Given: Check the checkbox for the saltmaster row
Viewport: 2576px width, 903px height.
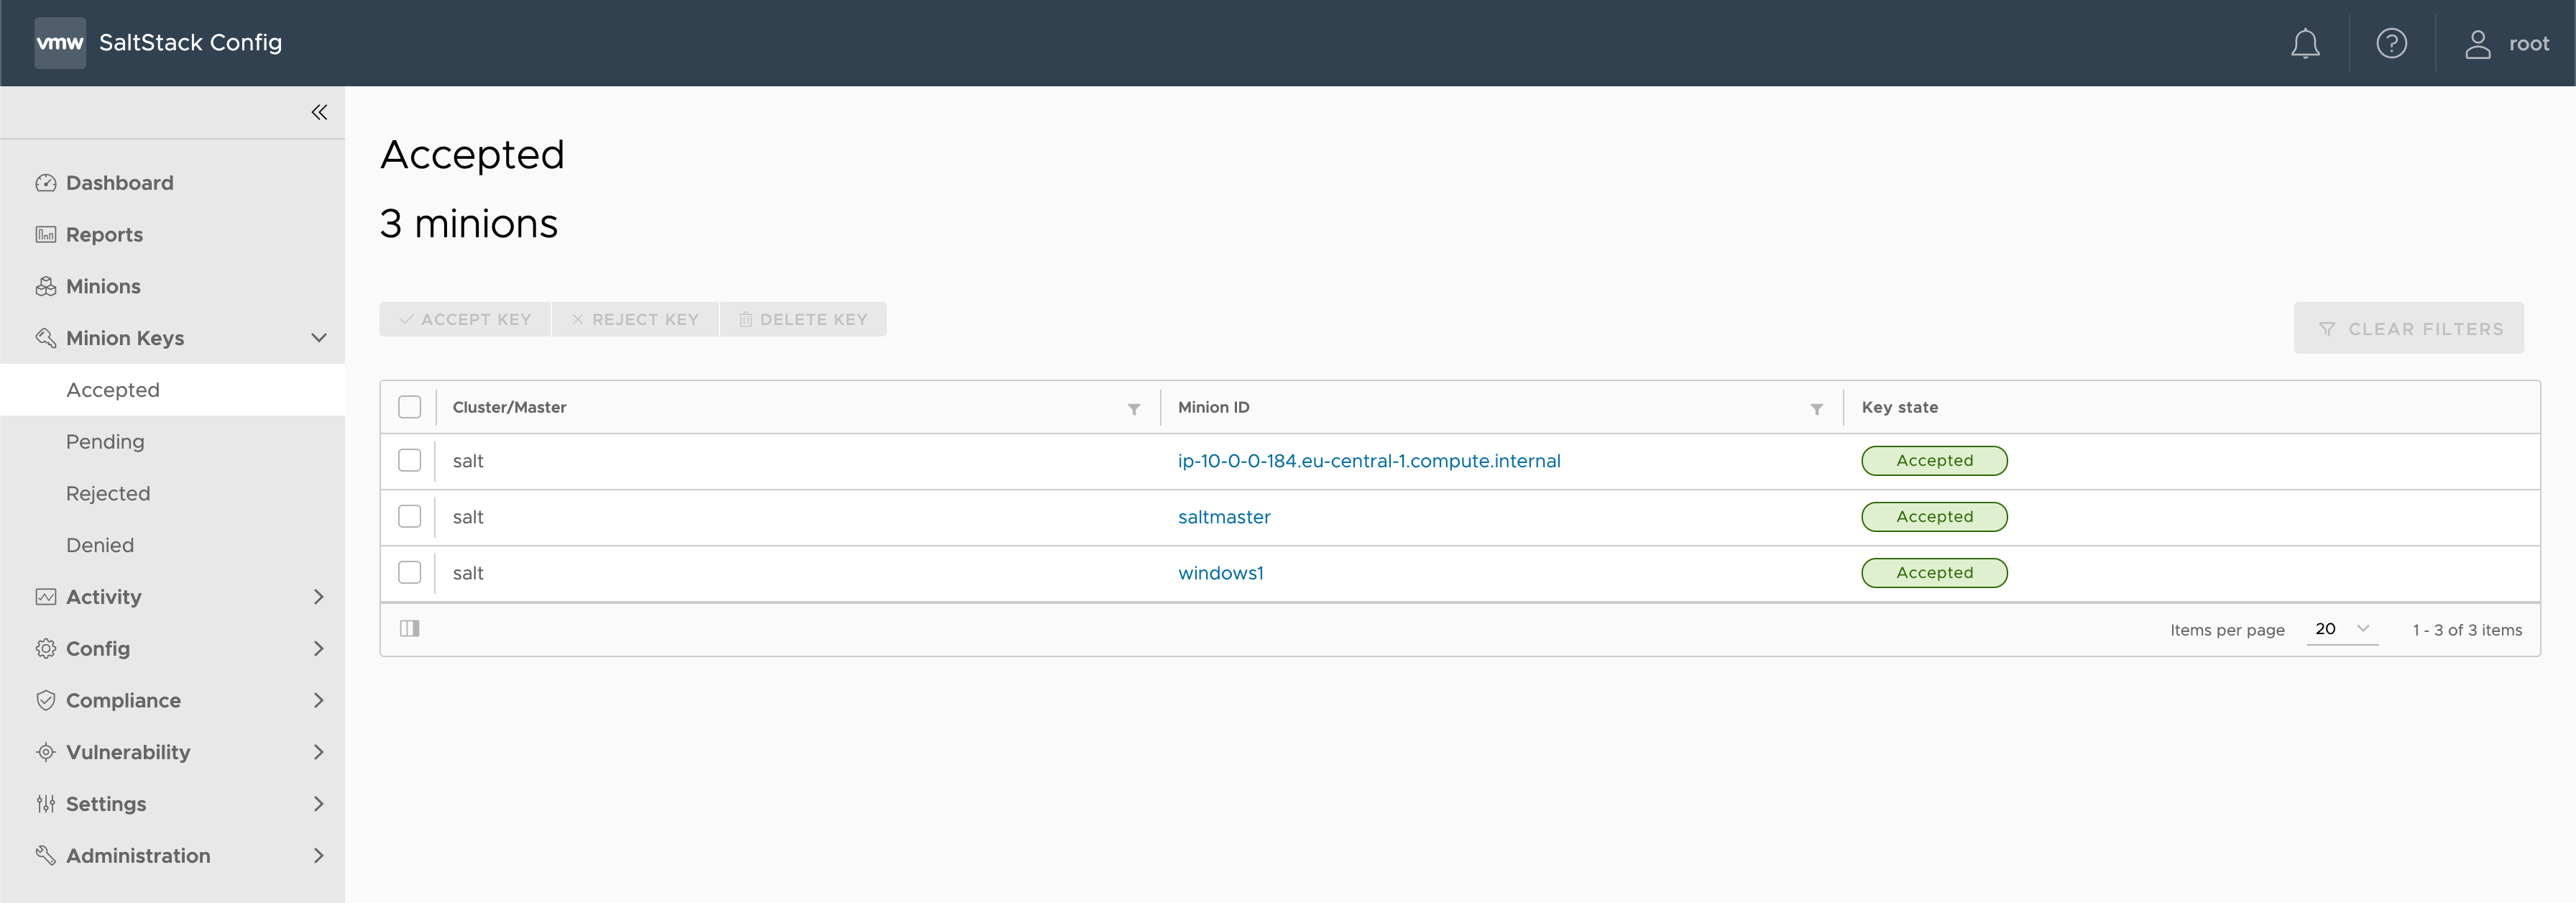Looking at the screenshot, I should pos(410,517).
